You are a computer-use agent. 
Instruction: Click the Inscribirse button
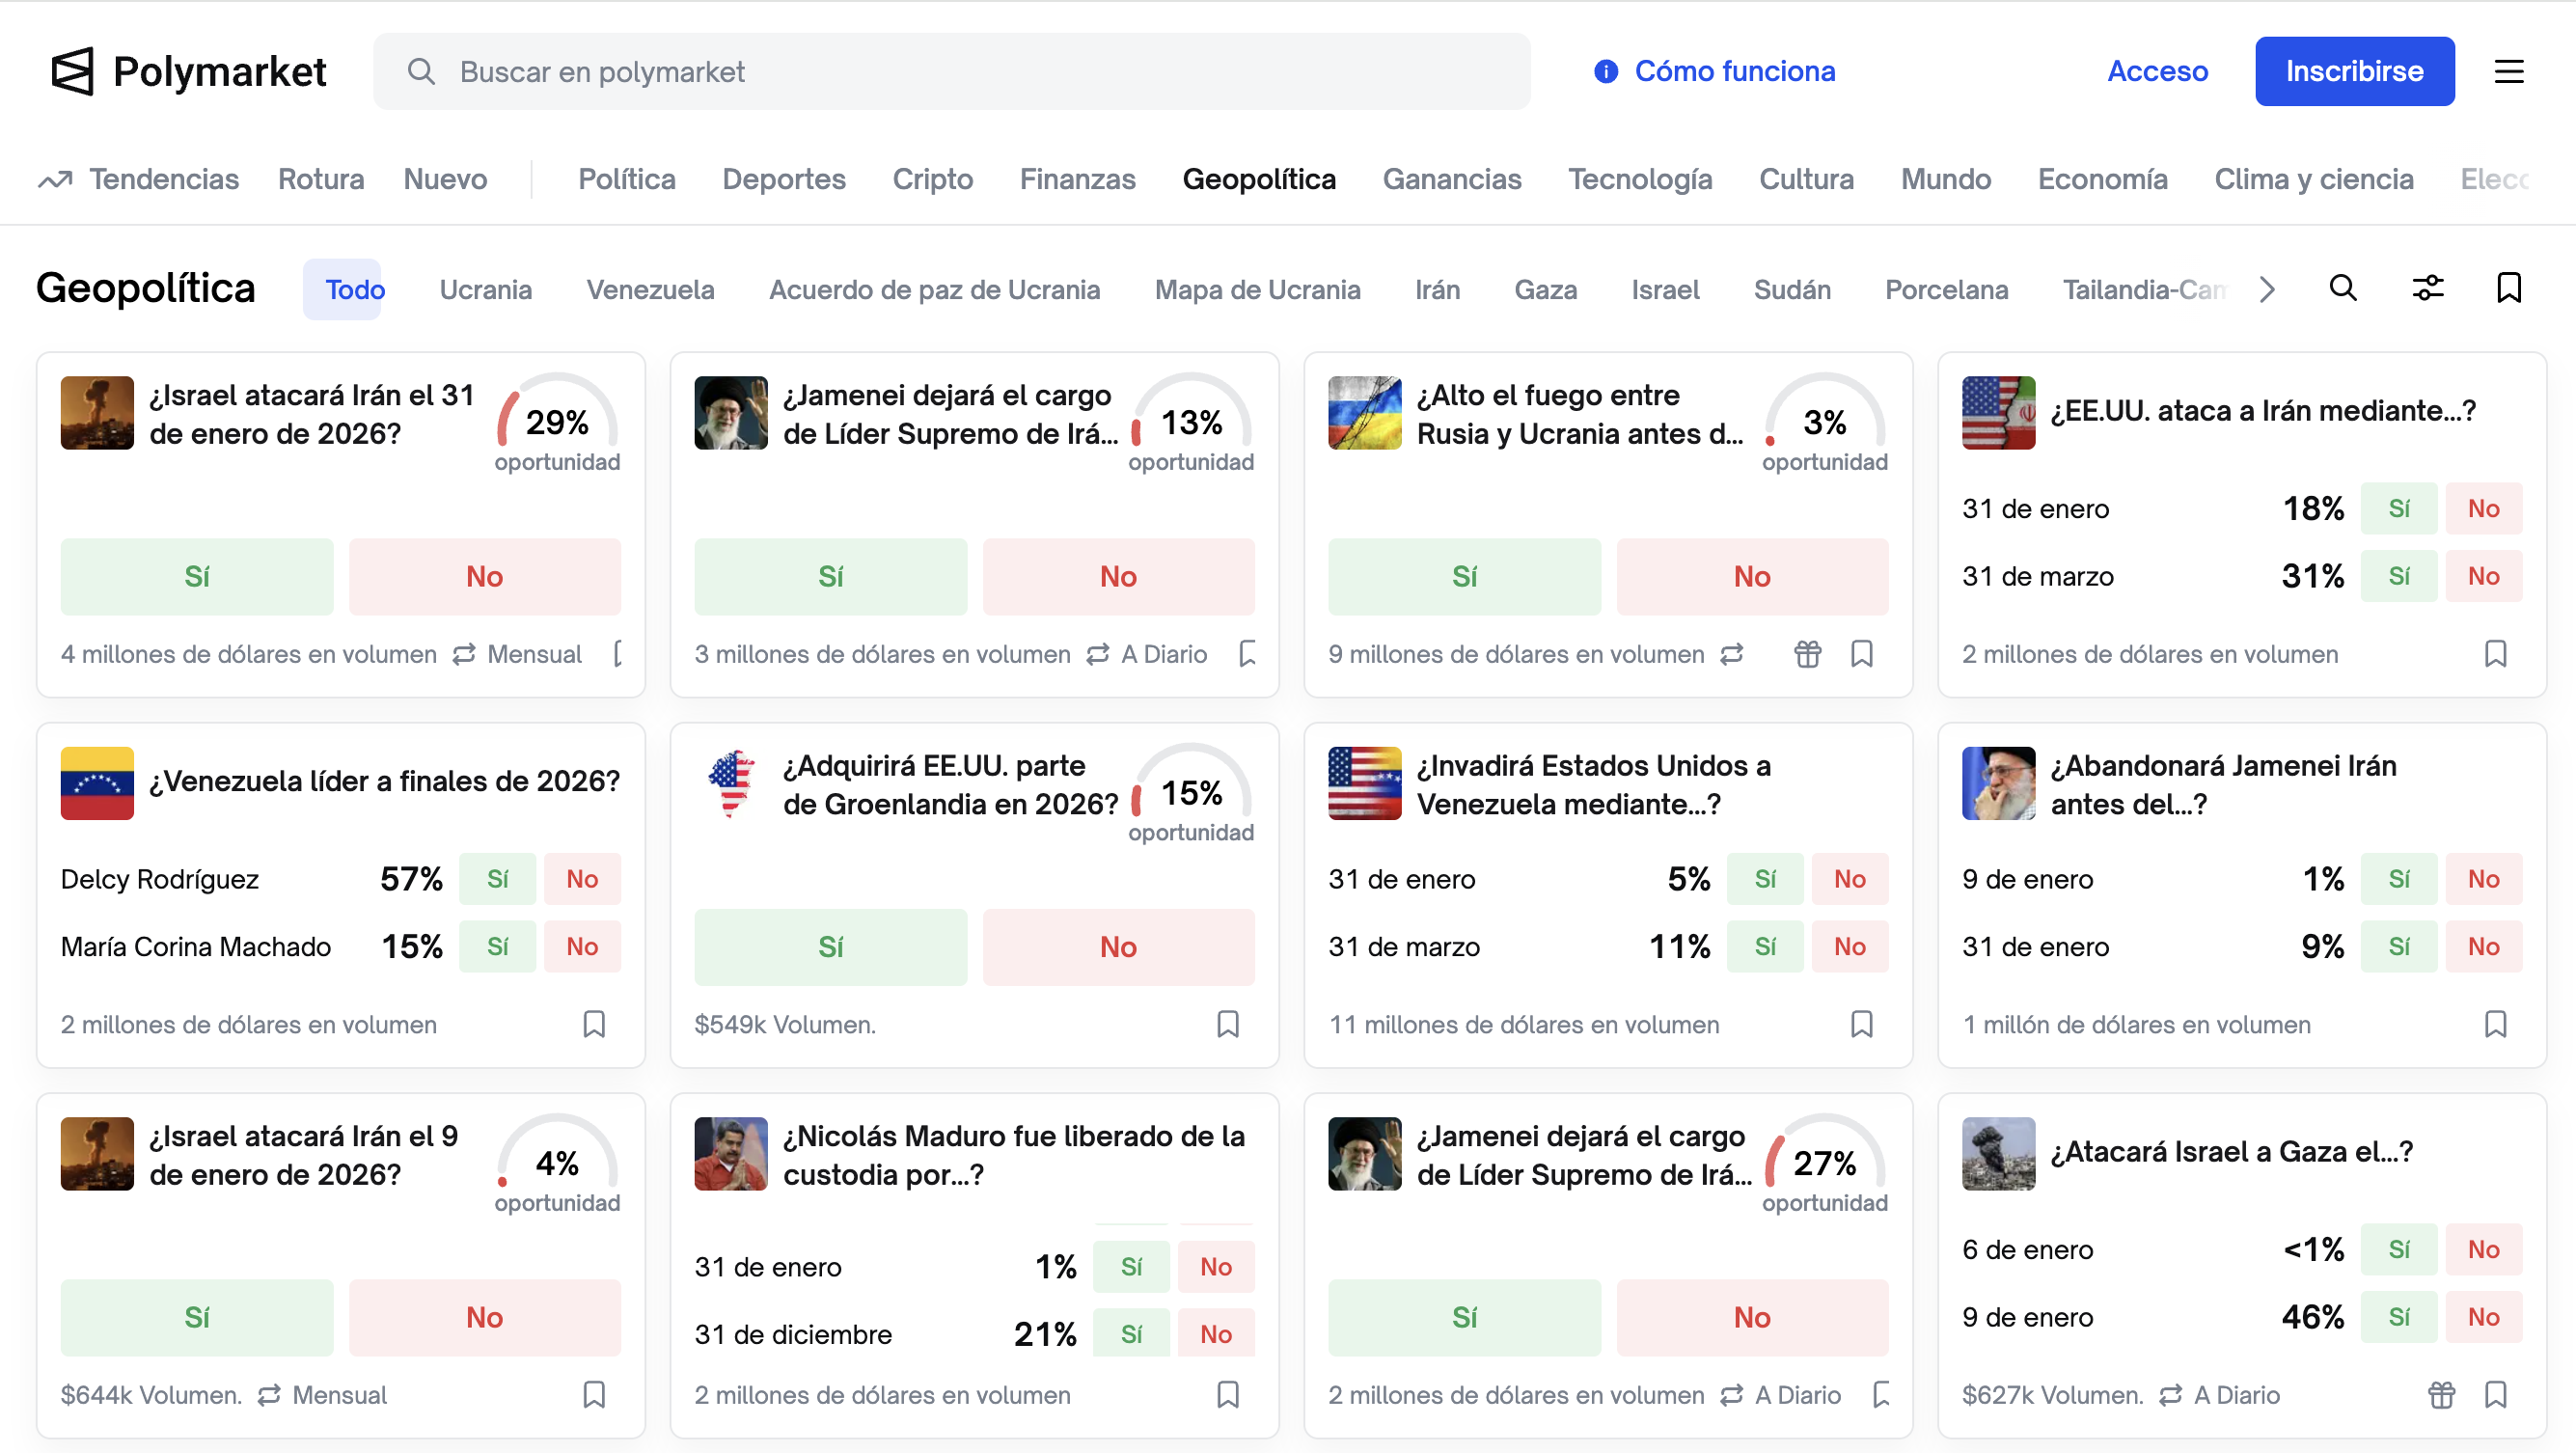pos(2354,72)
